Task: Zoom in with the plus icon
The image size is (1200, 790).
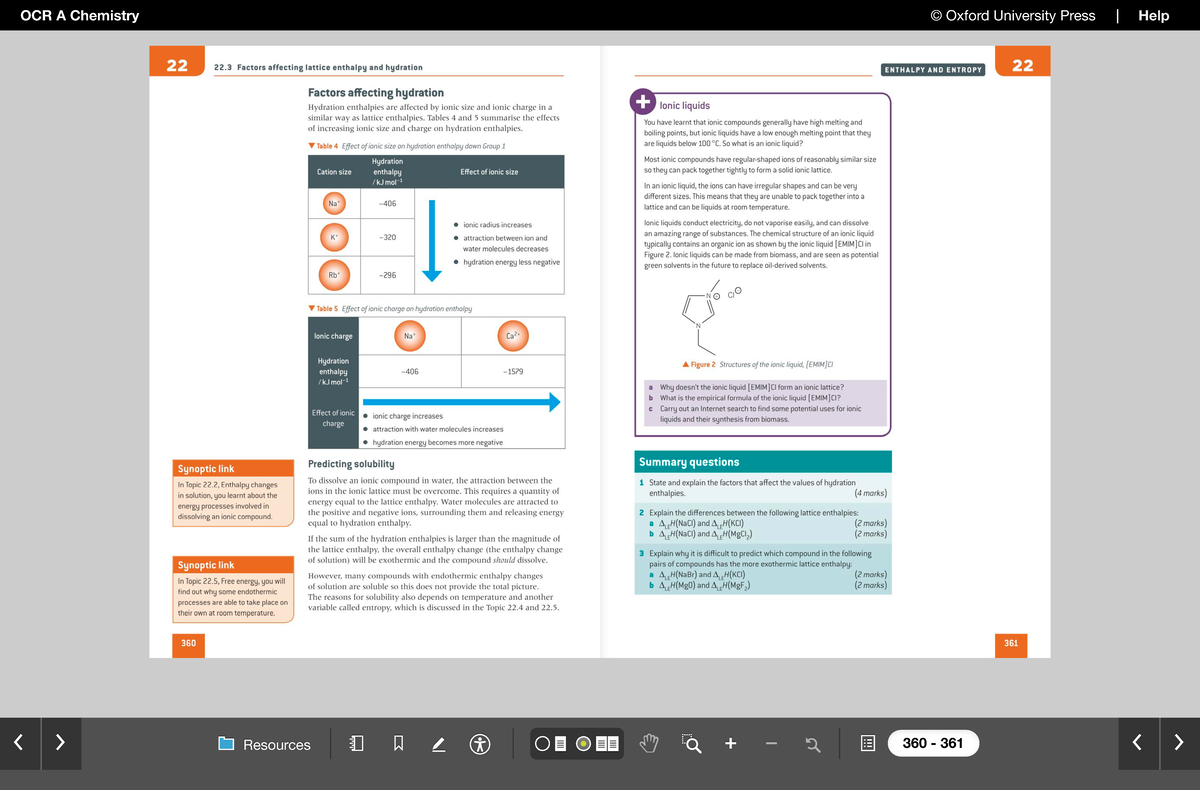Action: [731, 744]
